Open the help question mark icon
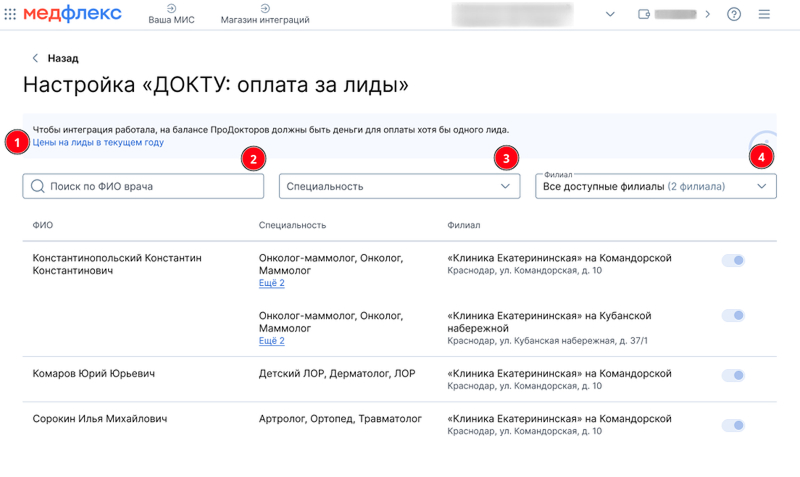 pyautogui.click(x=734, y=14)
